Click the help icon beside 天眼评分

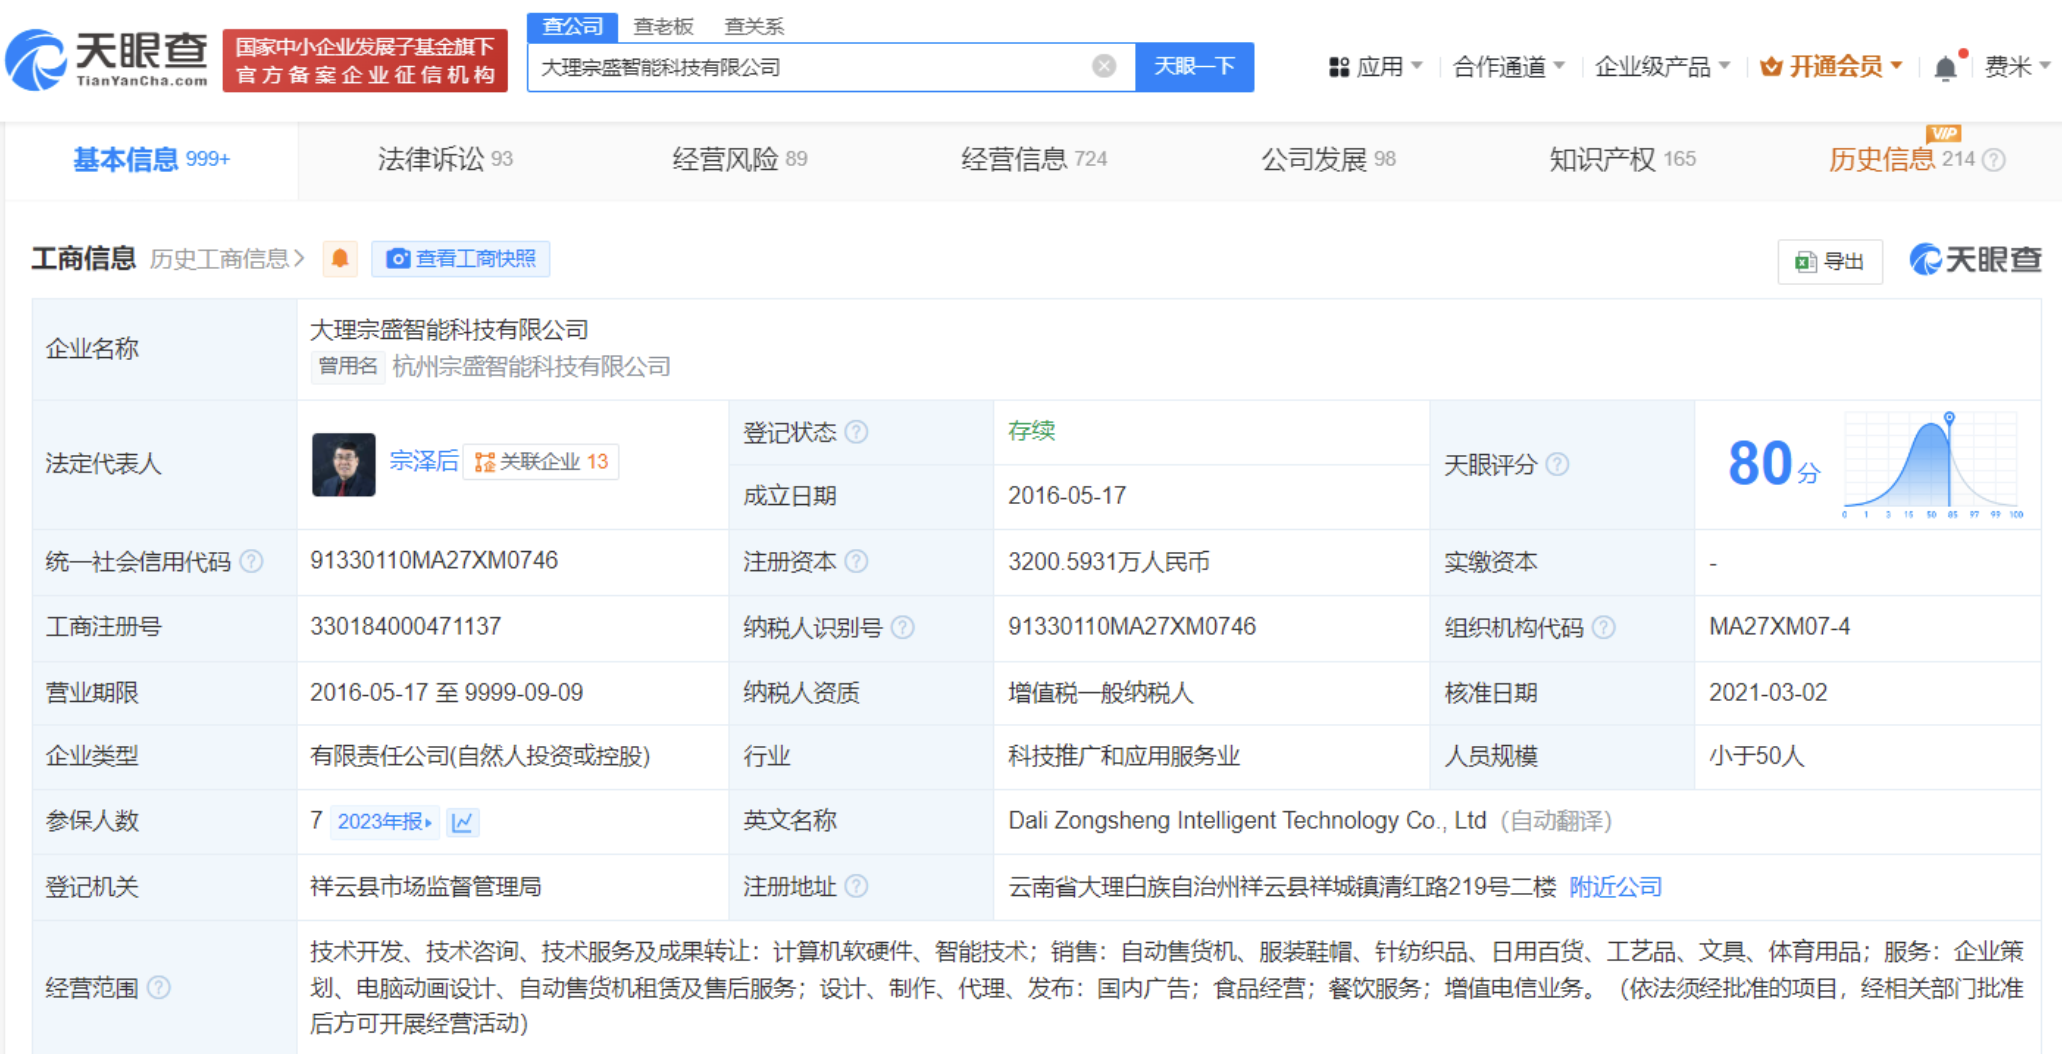click(x=1557, y=464)
